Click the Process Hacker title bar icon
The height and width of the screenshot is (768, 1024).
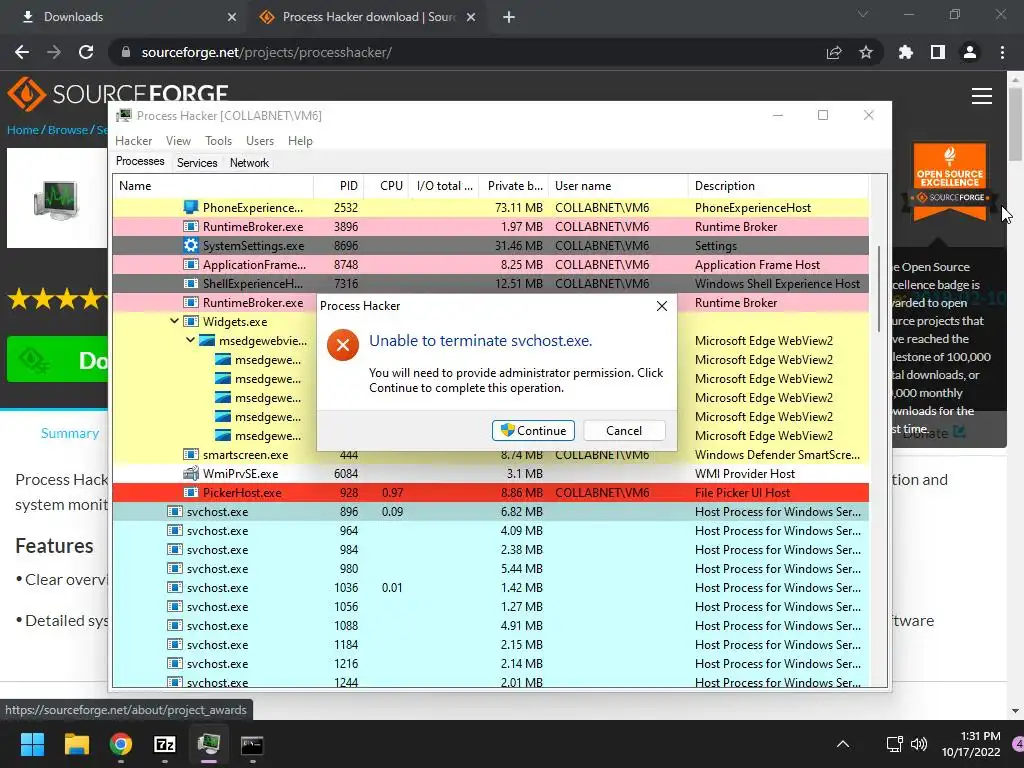click(x=123, y=116)
